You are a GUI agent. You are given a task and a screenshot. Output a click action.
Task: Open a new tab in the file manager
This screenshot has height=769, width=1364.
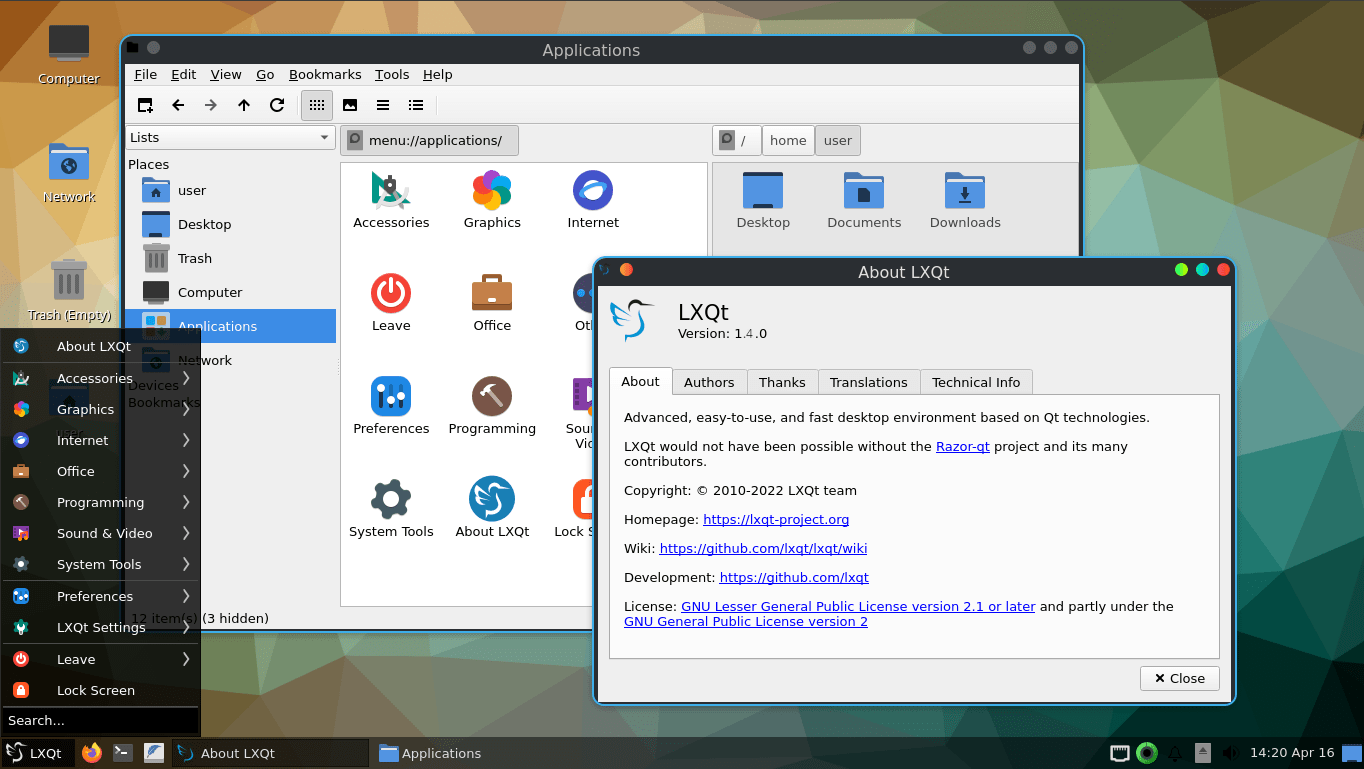pos(144,105)
